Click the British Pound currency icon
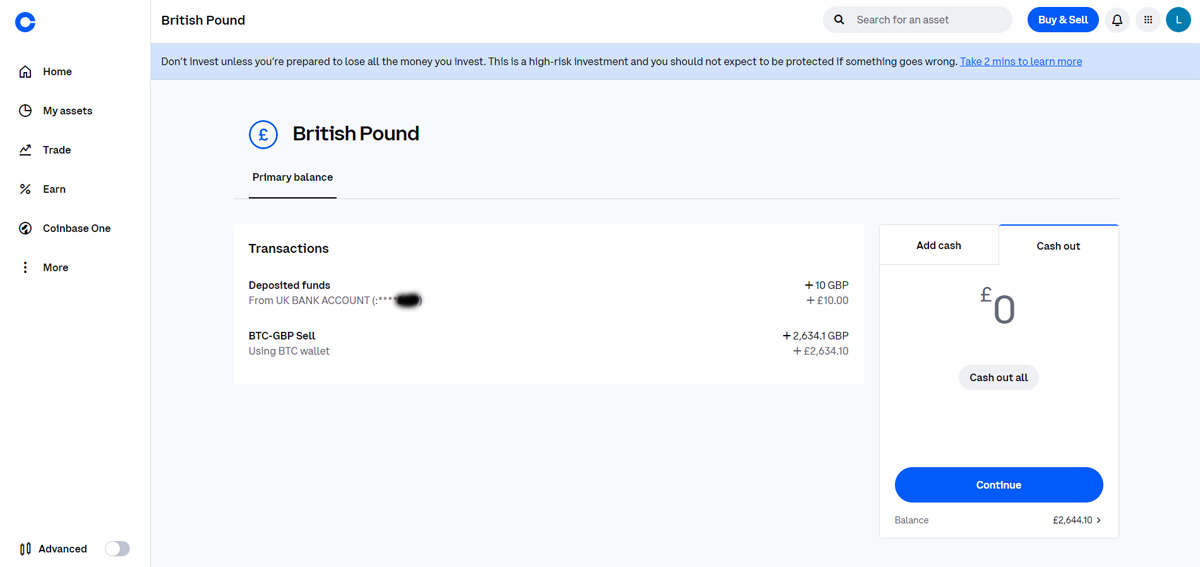The width and height of the screenshot is (1200, 567). tap(263, 134)
